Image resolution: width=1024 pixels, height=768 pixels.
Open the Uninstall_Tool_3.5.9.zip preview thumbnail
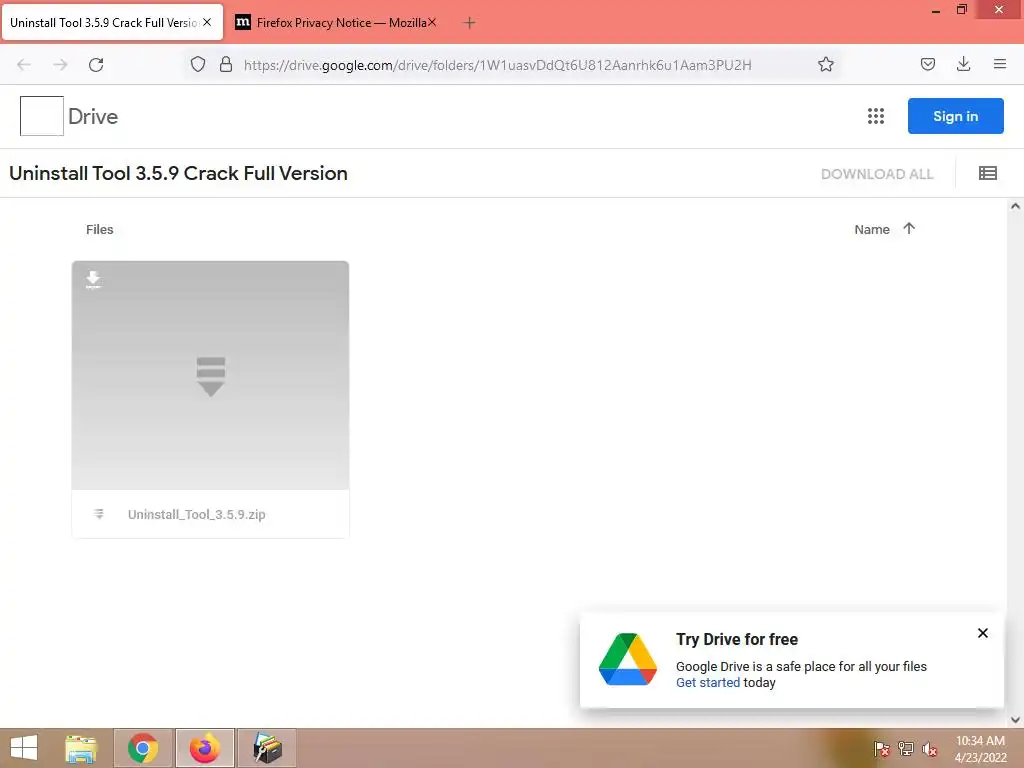click(210, 376)
